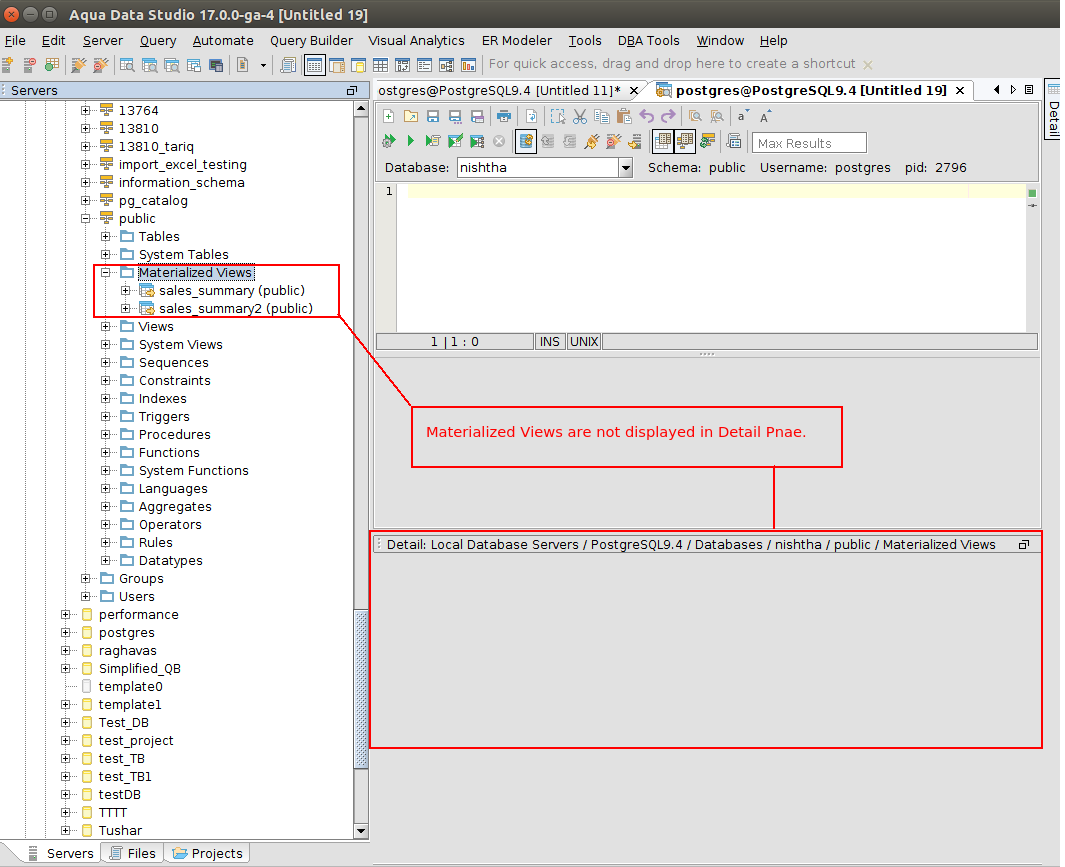Click the tab list button

[x=1029, y=90]
